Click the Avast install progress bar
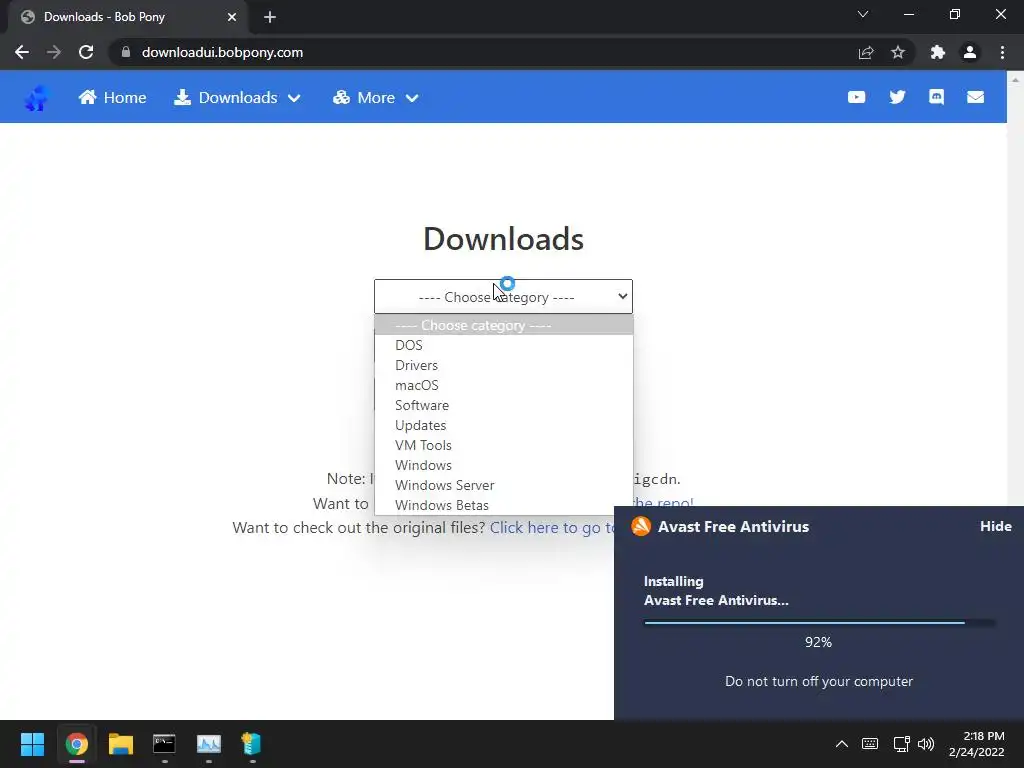The height and width of the screenshot is (768, 1024). point(820,622)
